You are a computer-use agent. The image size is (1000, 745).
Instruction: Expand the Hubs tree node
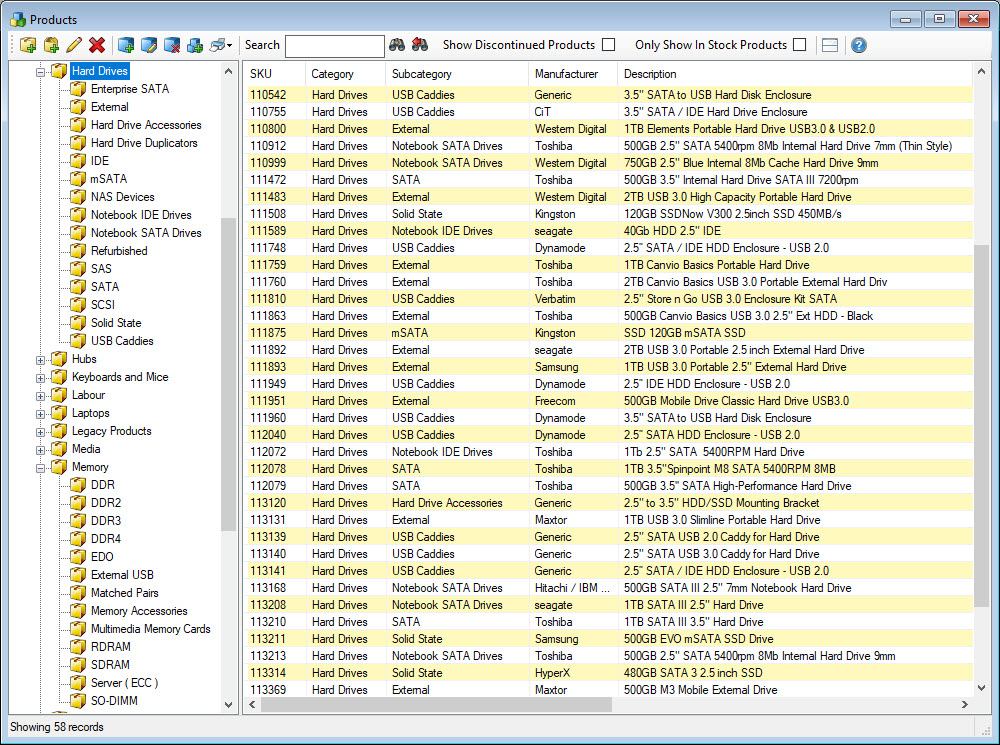tap(41, 360)
